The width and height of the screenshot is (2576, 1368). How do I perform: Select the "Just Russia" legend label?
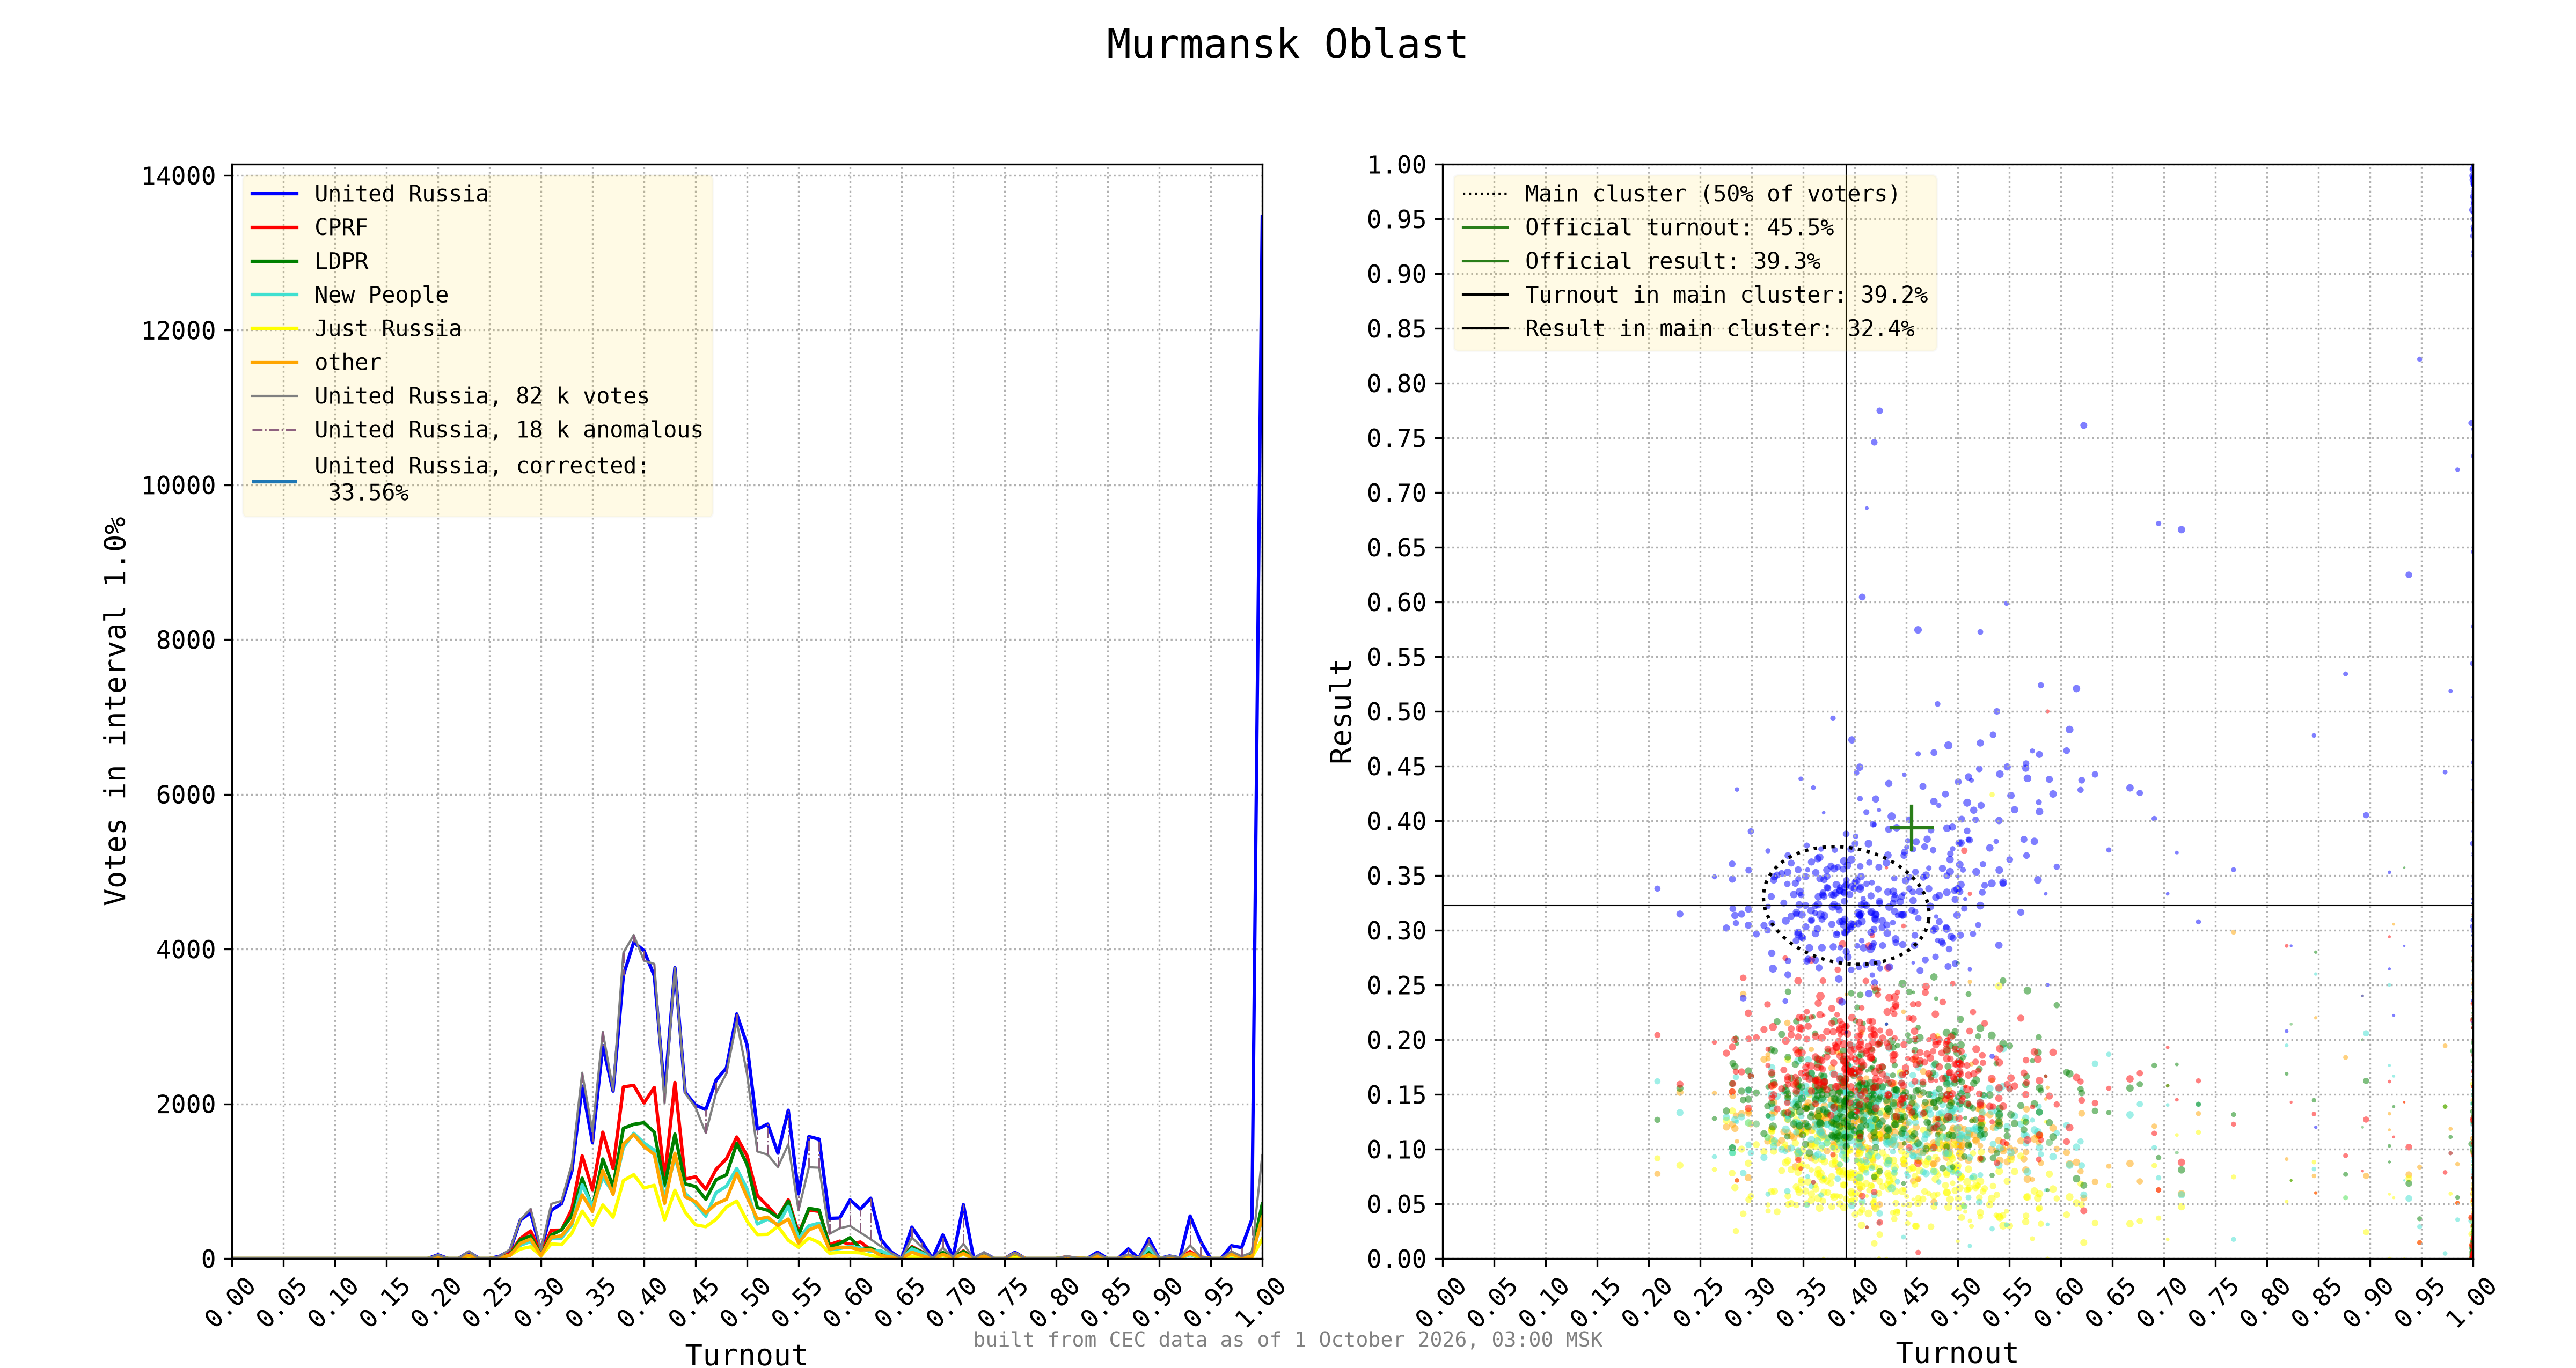388,329
